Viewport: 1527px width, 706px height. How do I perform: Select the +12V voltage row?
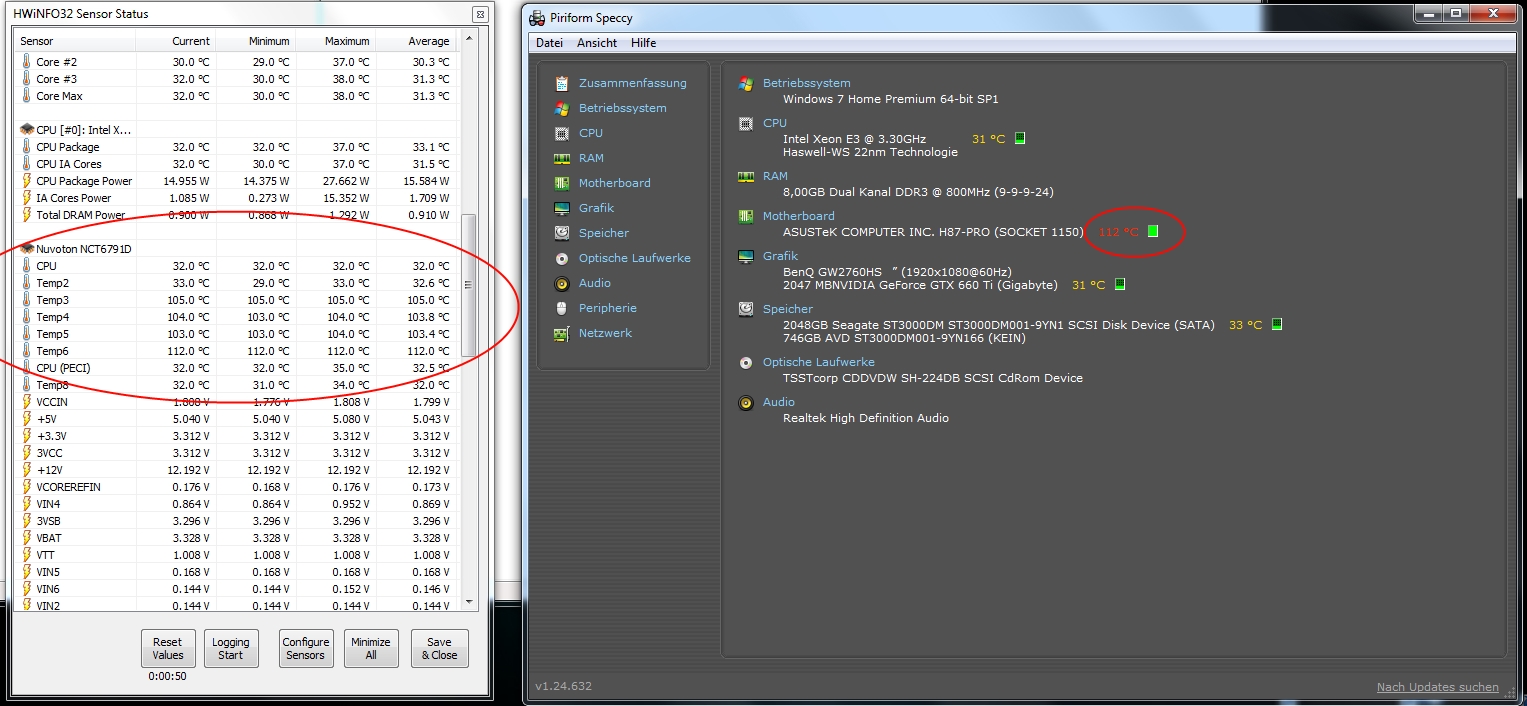click(x=237, y=470)
